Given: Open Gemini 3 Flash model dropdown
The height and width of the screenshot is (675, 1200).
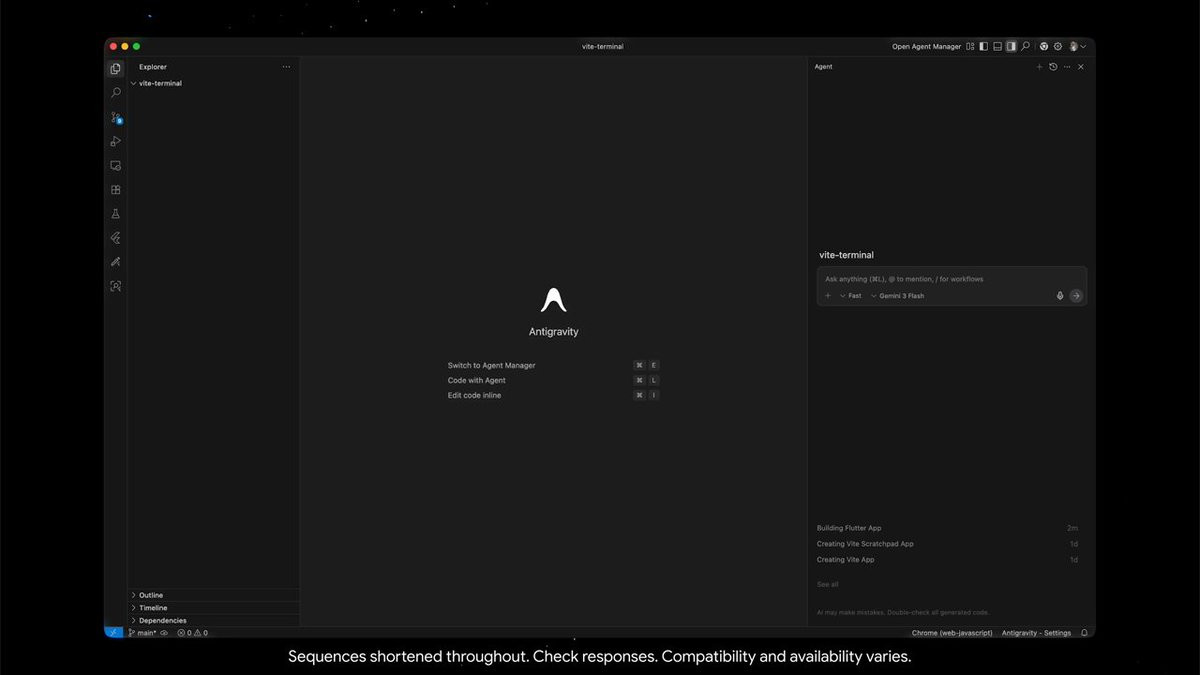Looking at the screenshot, I should pyautogui.click(x=898, y=296).
